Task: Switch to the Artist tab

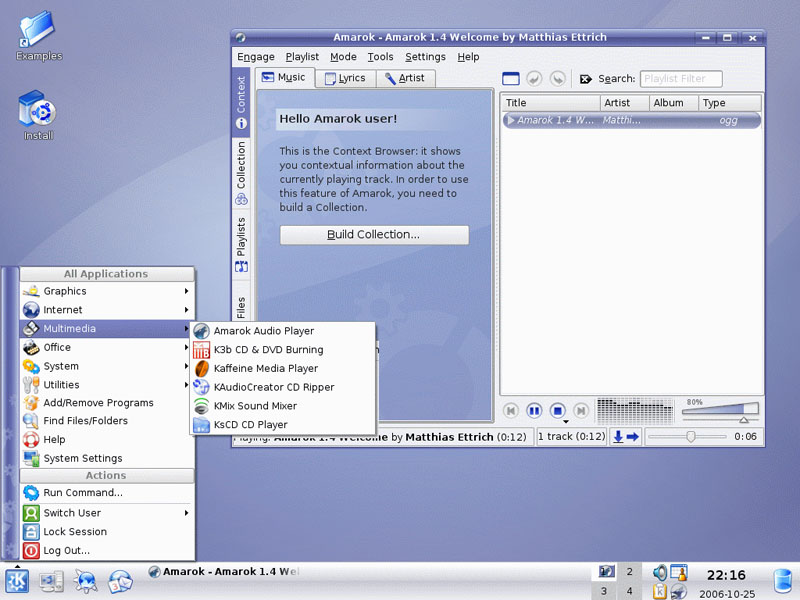Action: (x=405, y=78)
